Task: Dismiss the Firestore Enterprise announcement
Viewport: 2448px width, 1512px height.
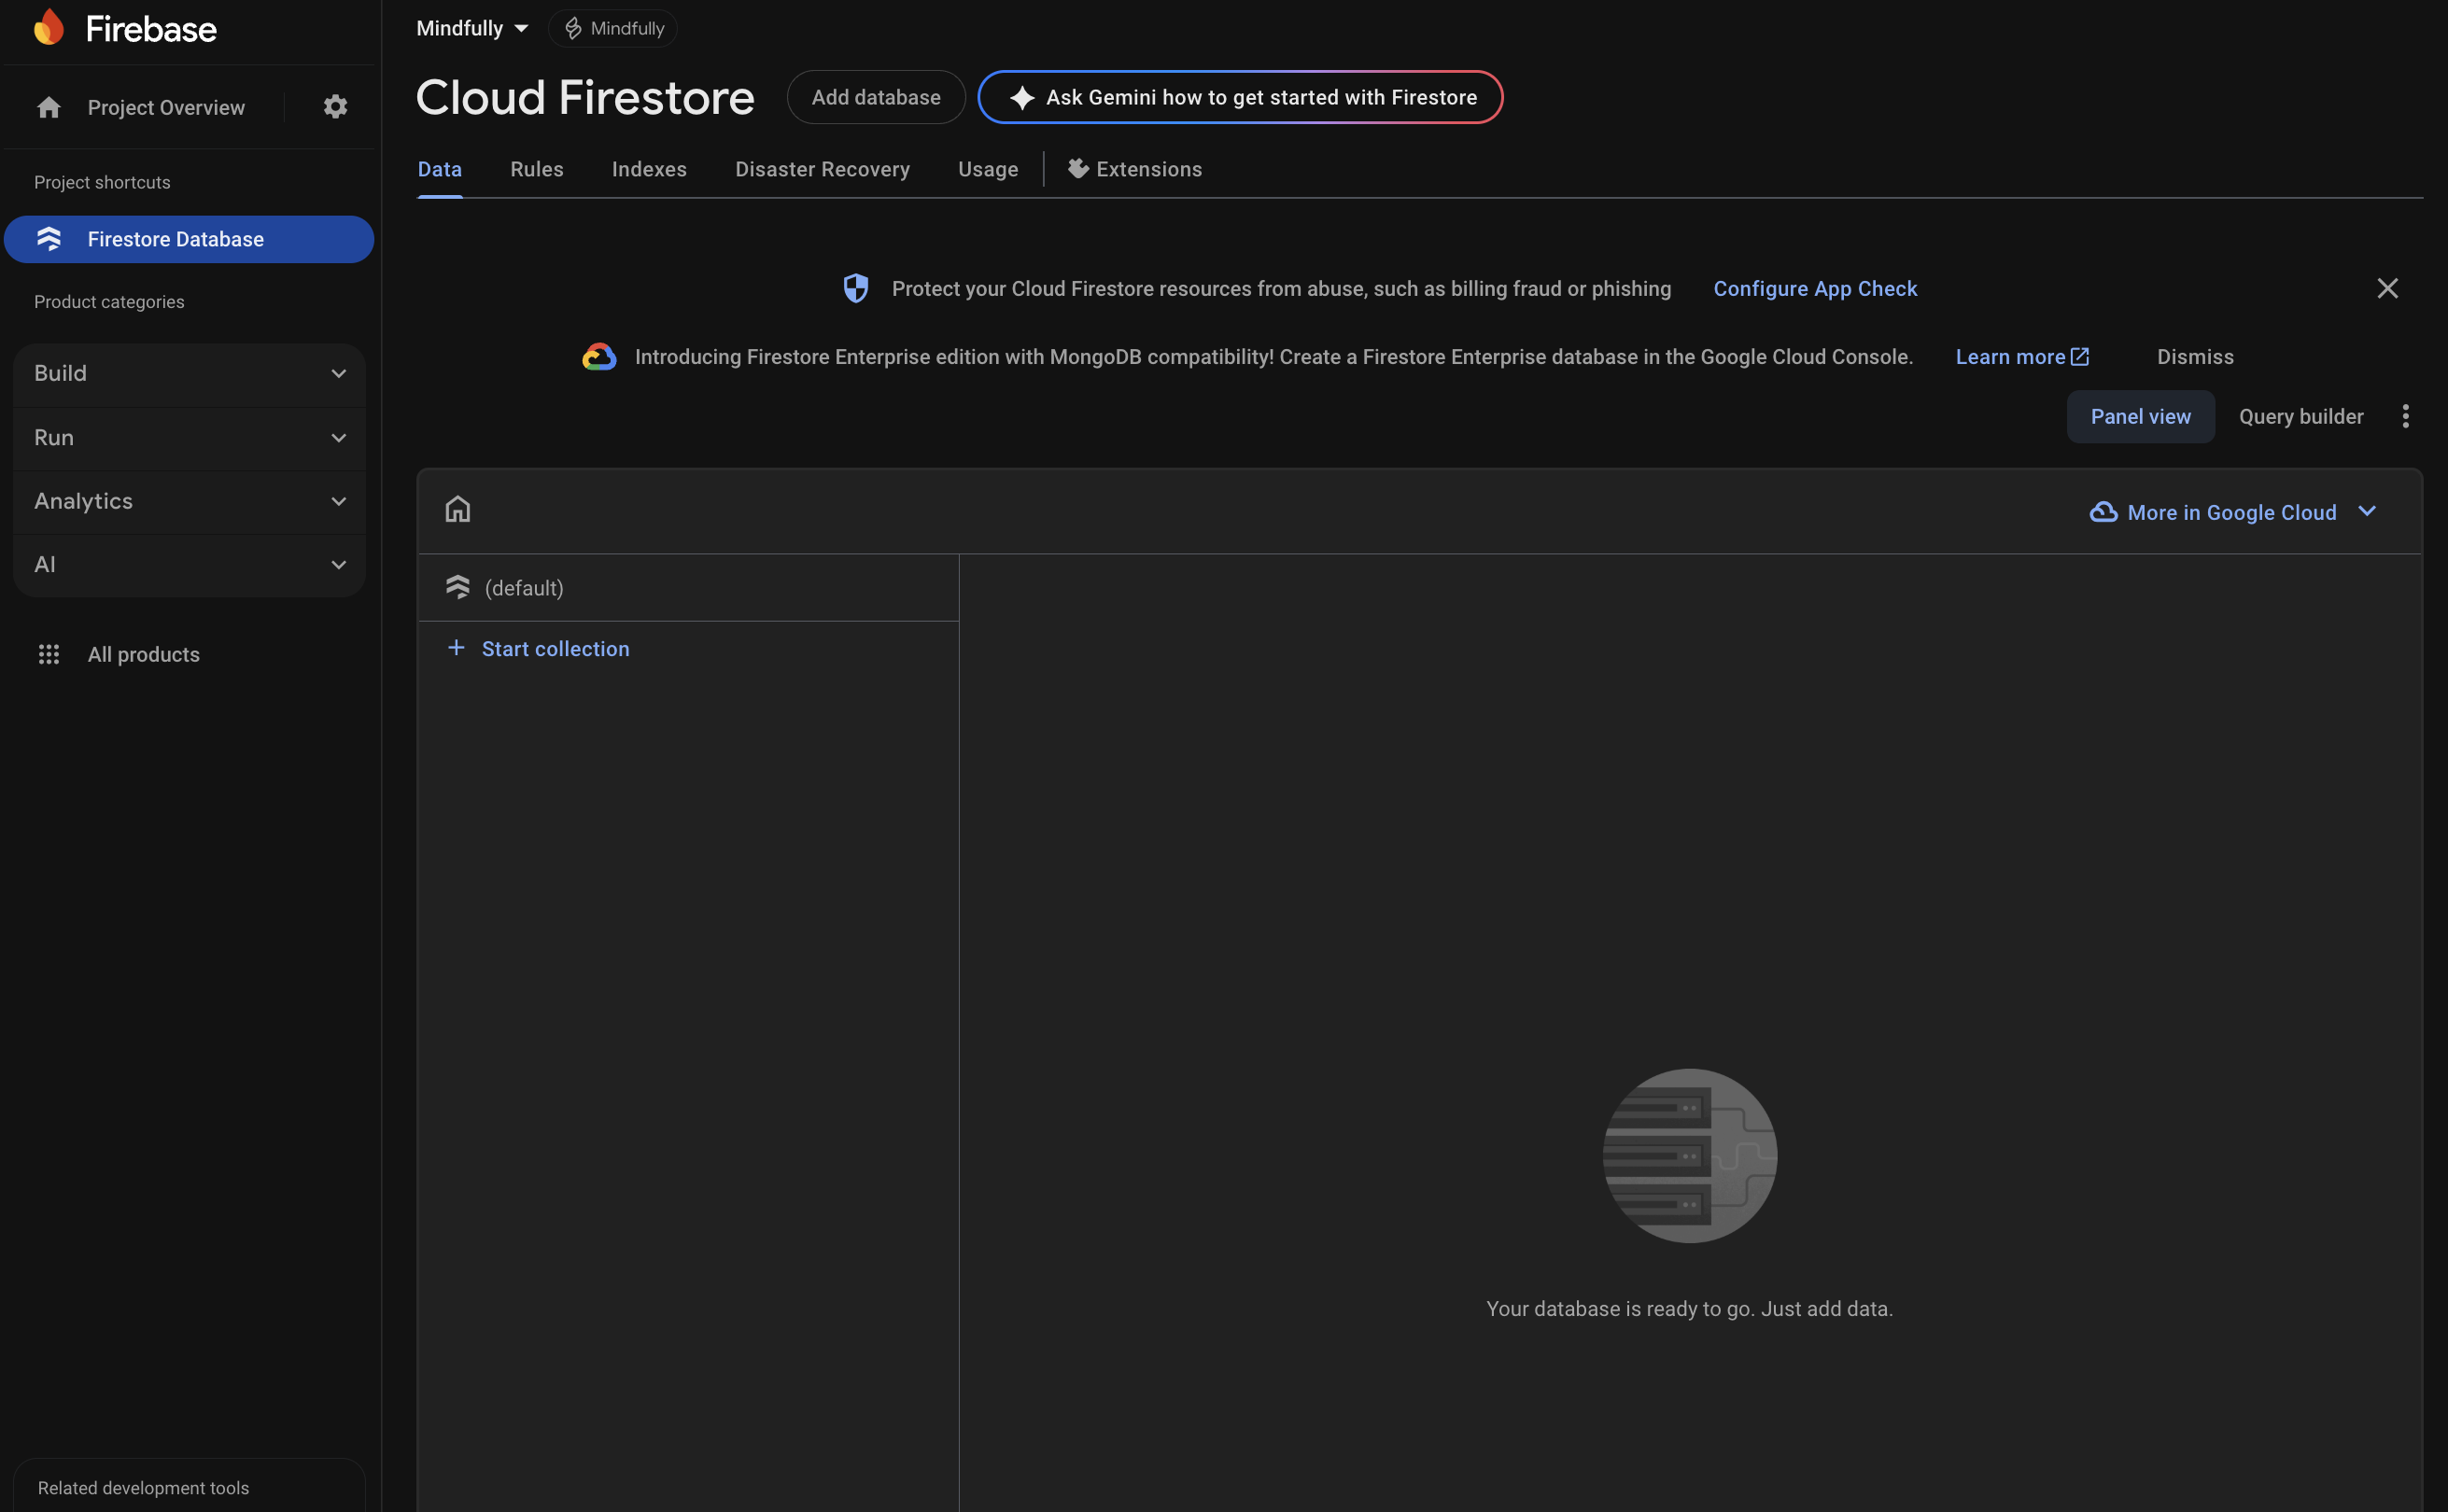Action: click(2194, 356)
